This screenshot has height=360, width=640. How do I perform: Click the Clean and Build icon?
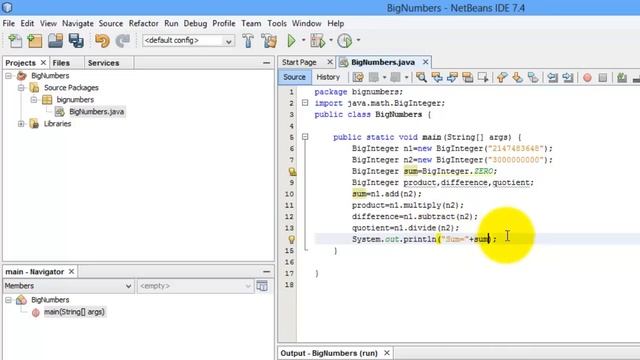coord(269,40)
